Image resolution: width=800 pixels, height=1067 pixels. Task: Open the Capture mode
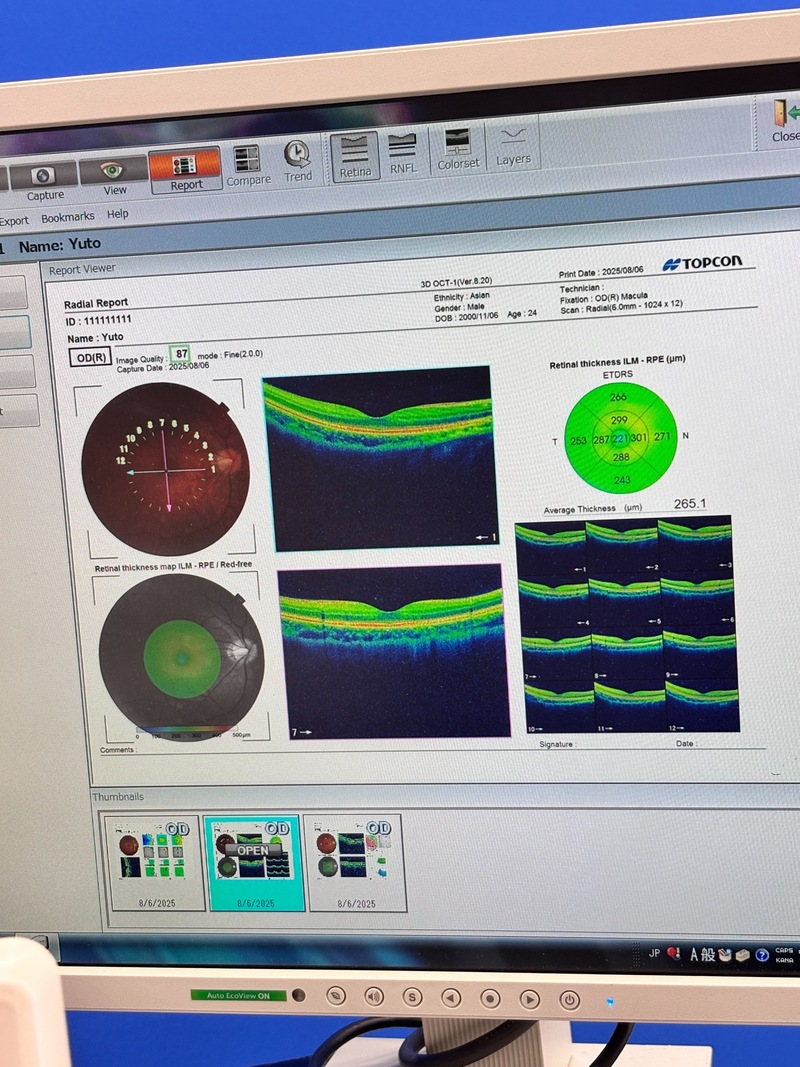[x=44, y=180]
